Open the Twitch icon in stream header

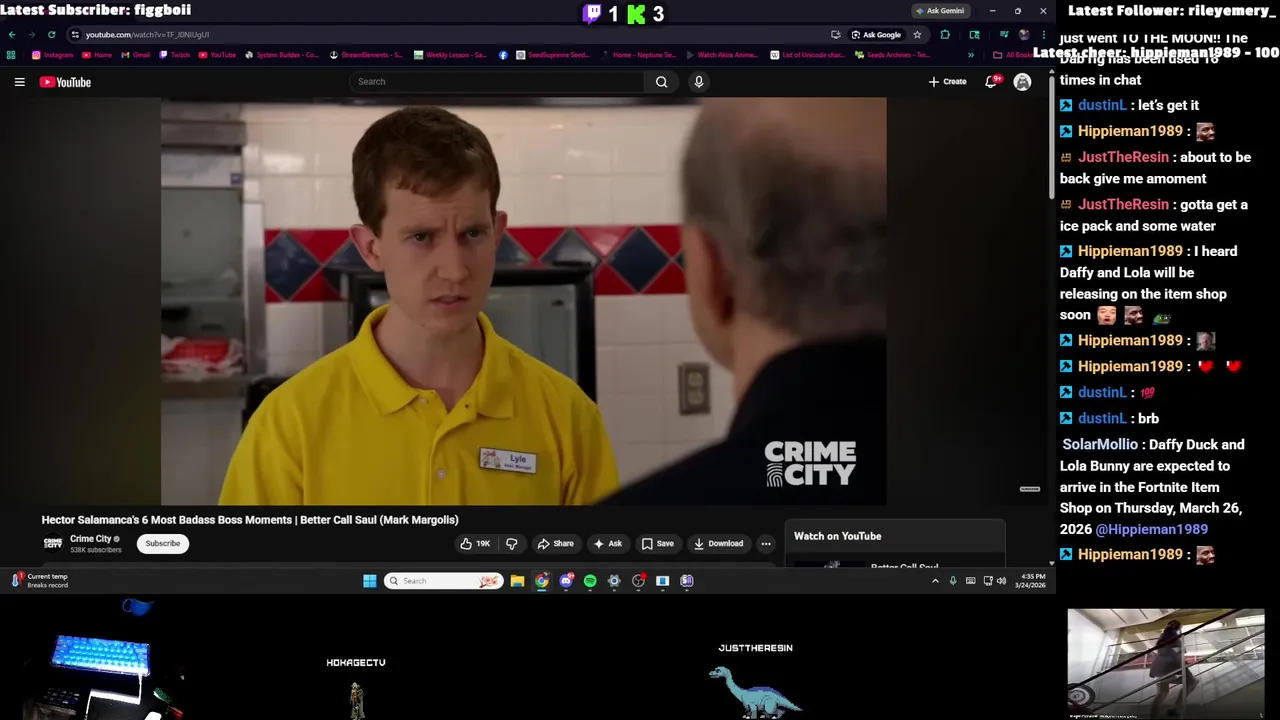[x=593, y=14]
